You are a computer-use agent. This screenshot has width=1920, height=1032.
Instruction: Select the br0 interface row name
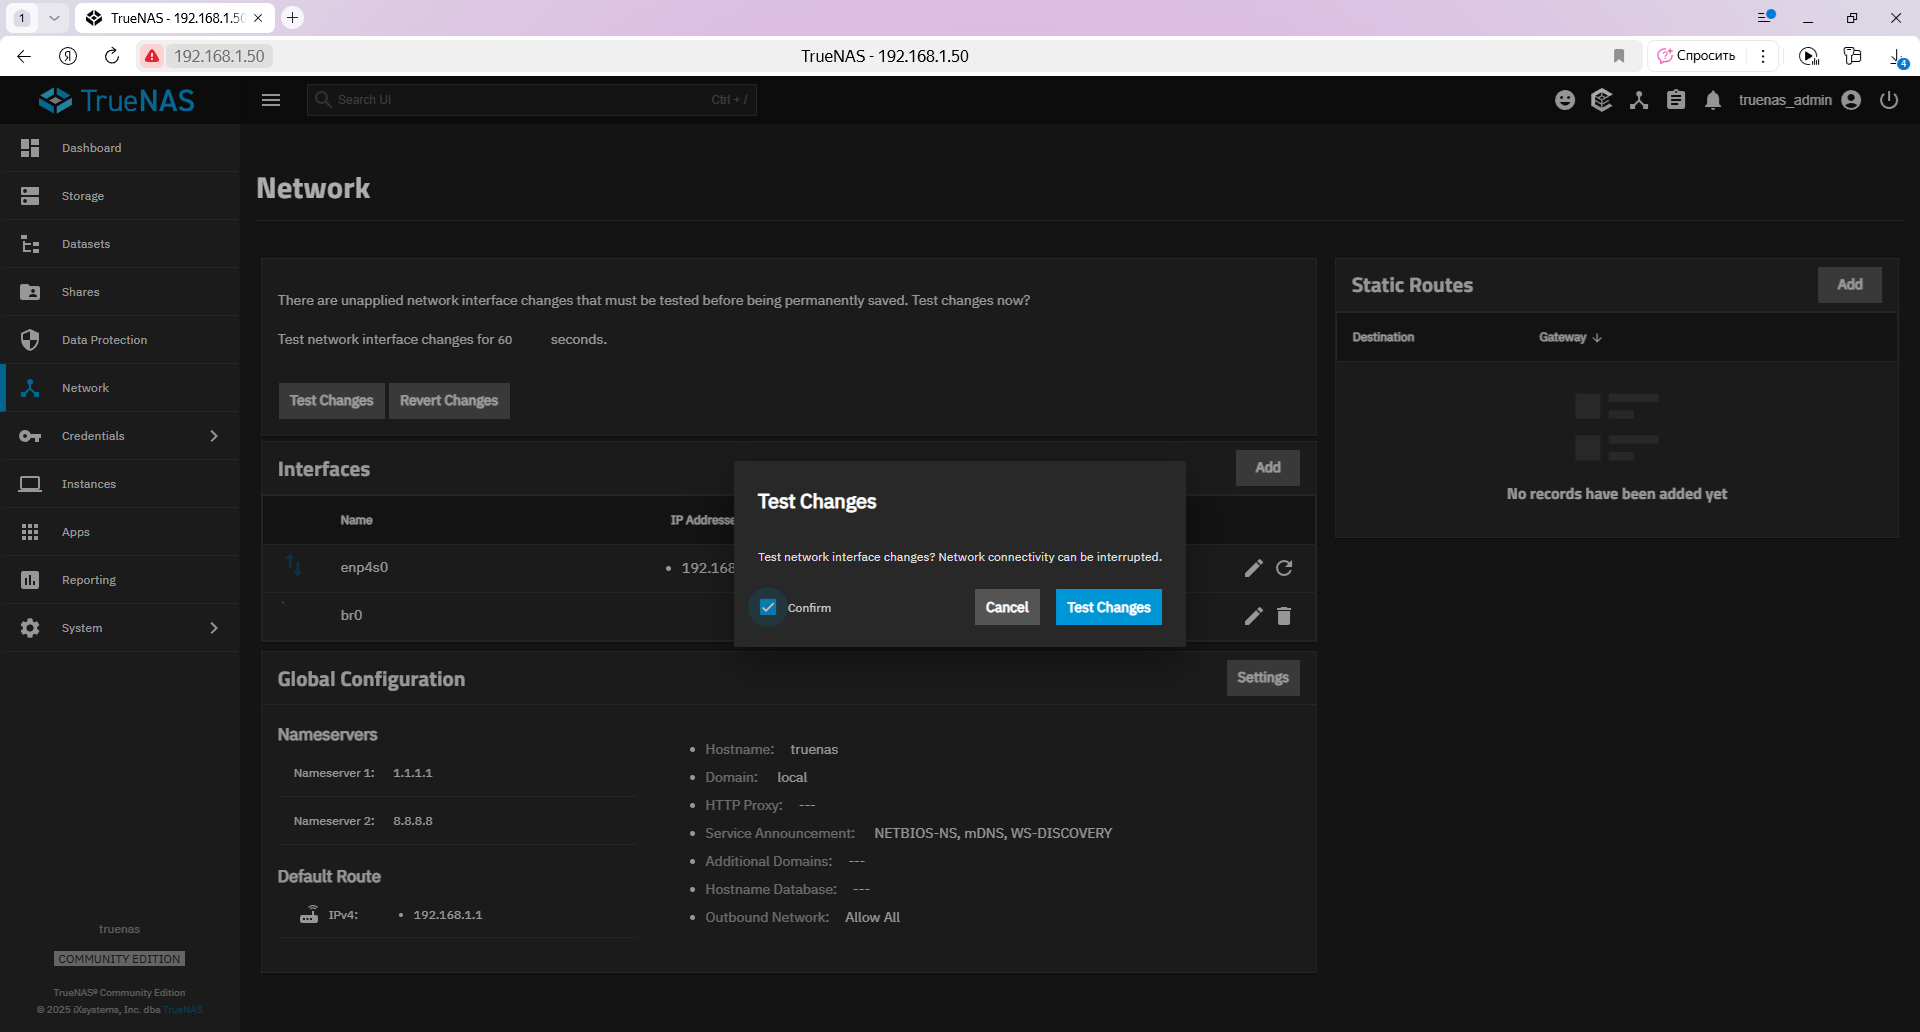coord(351,616)
